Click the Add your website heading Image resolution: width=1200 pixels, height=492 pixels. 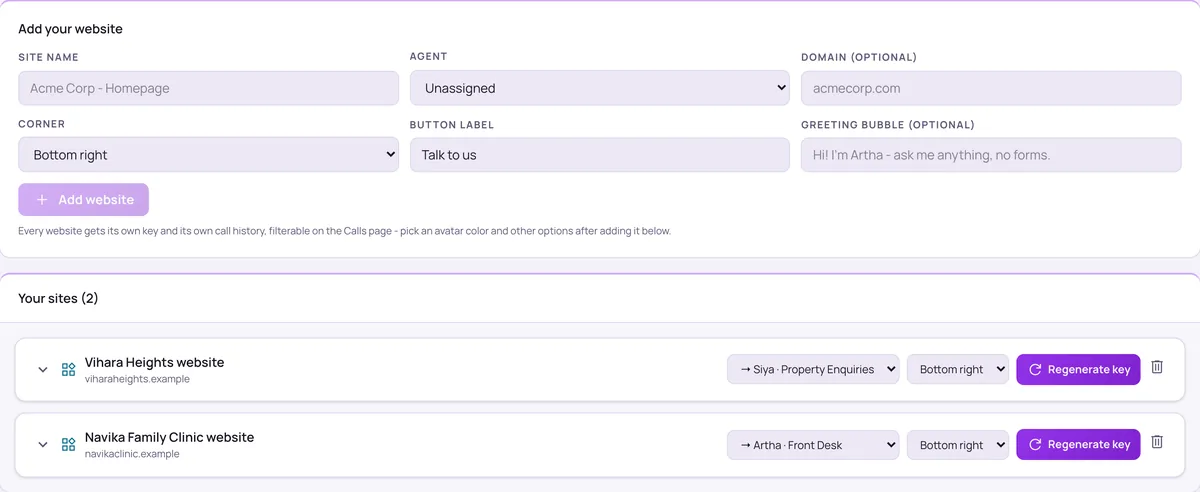(70, 29)
